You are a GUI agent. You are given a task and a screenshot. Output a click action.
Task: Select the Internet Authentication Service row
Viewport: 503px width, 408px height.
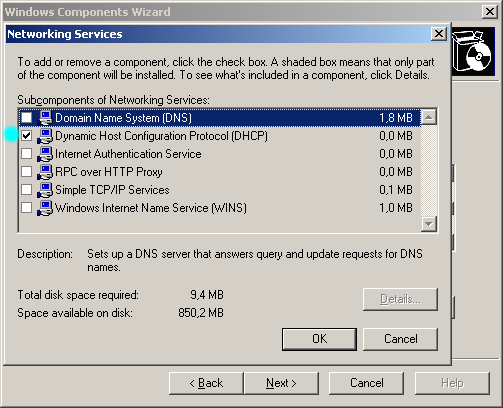point(220,154)
